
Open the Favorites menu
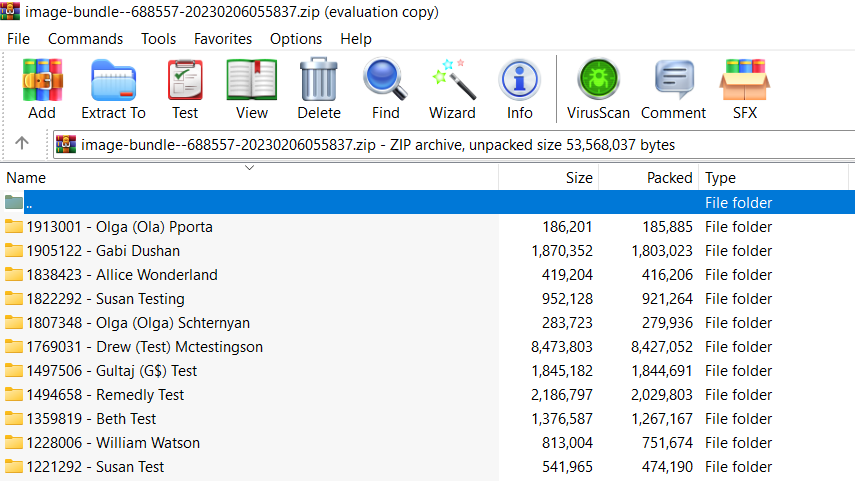(x=223, y=39)
